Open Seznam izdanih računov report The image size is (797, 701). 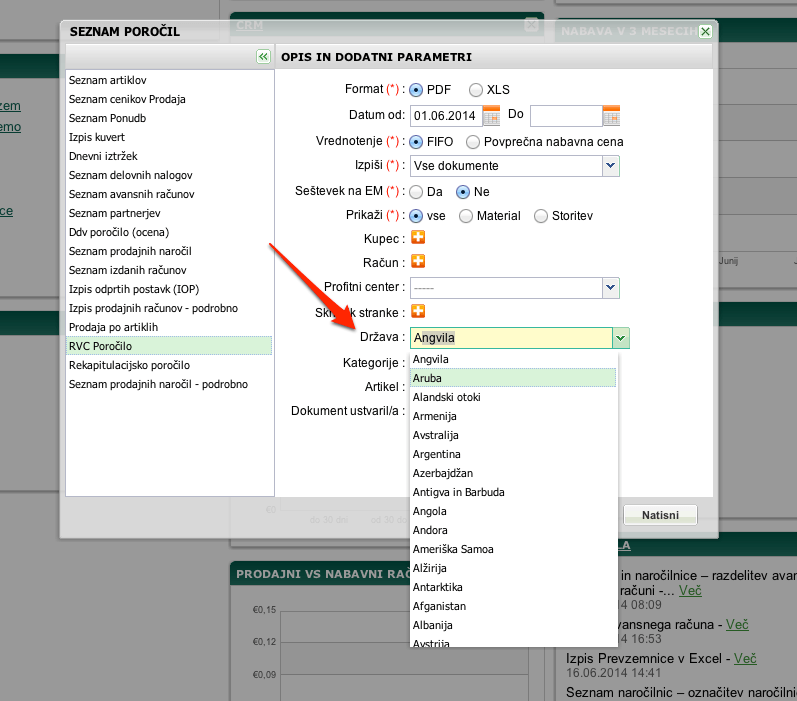pyautogui.click(x=169, y=270)
